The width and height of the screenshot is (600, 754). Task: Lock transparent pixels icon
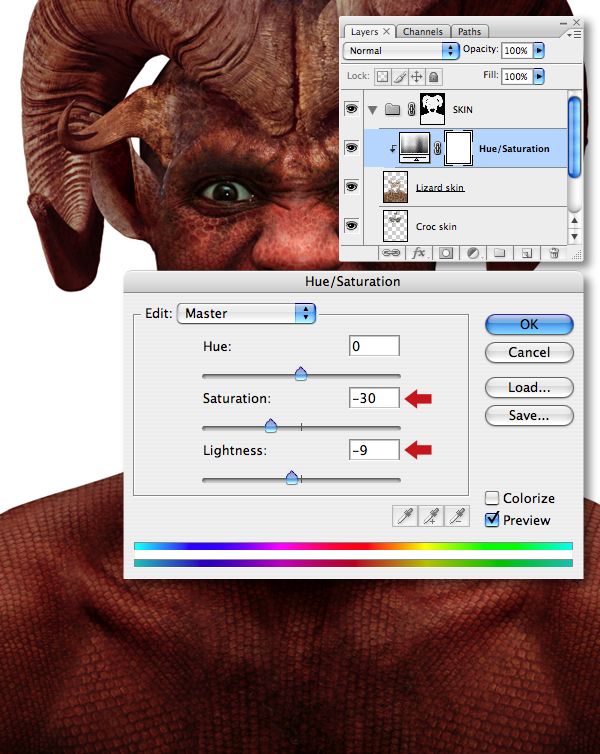[x=382, y=76]
